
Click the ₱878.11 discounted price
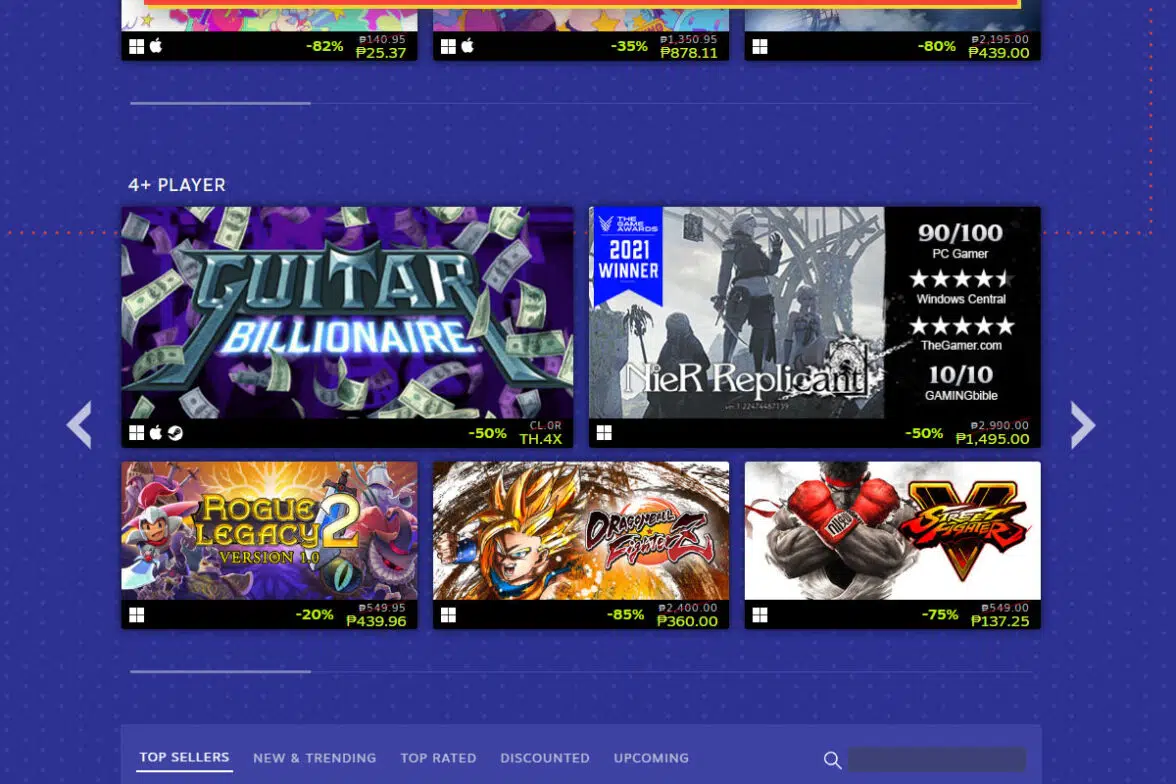[x=688, y=53]
